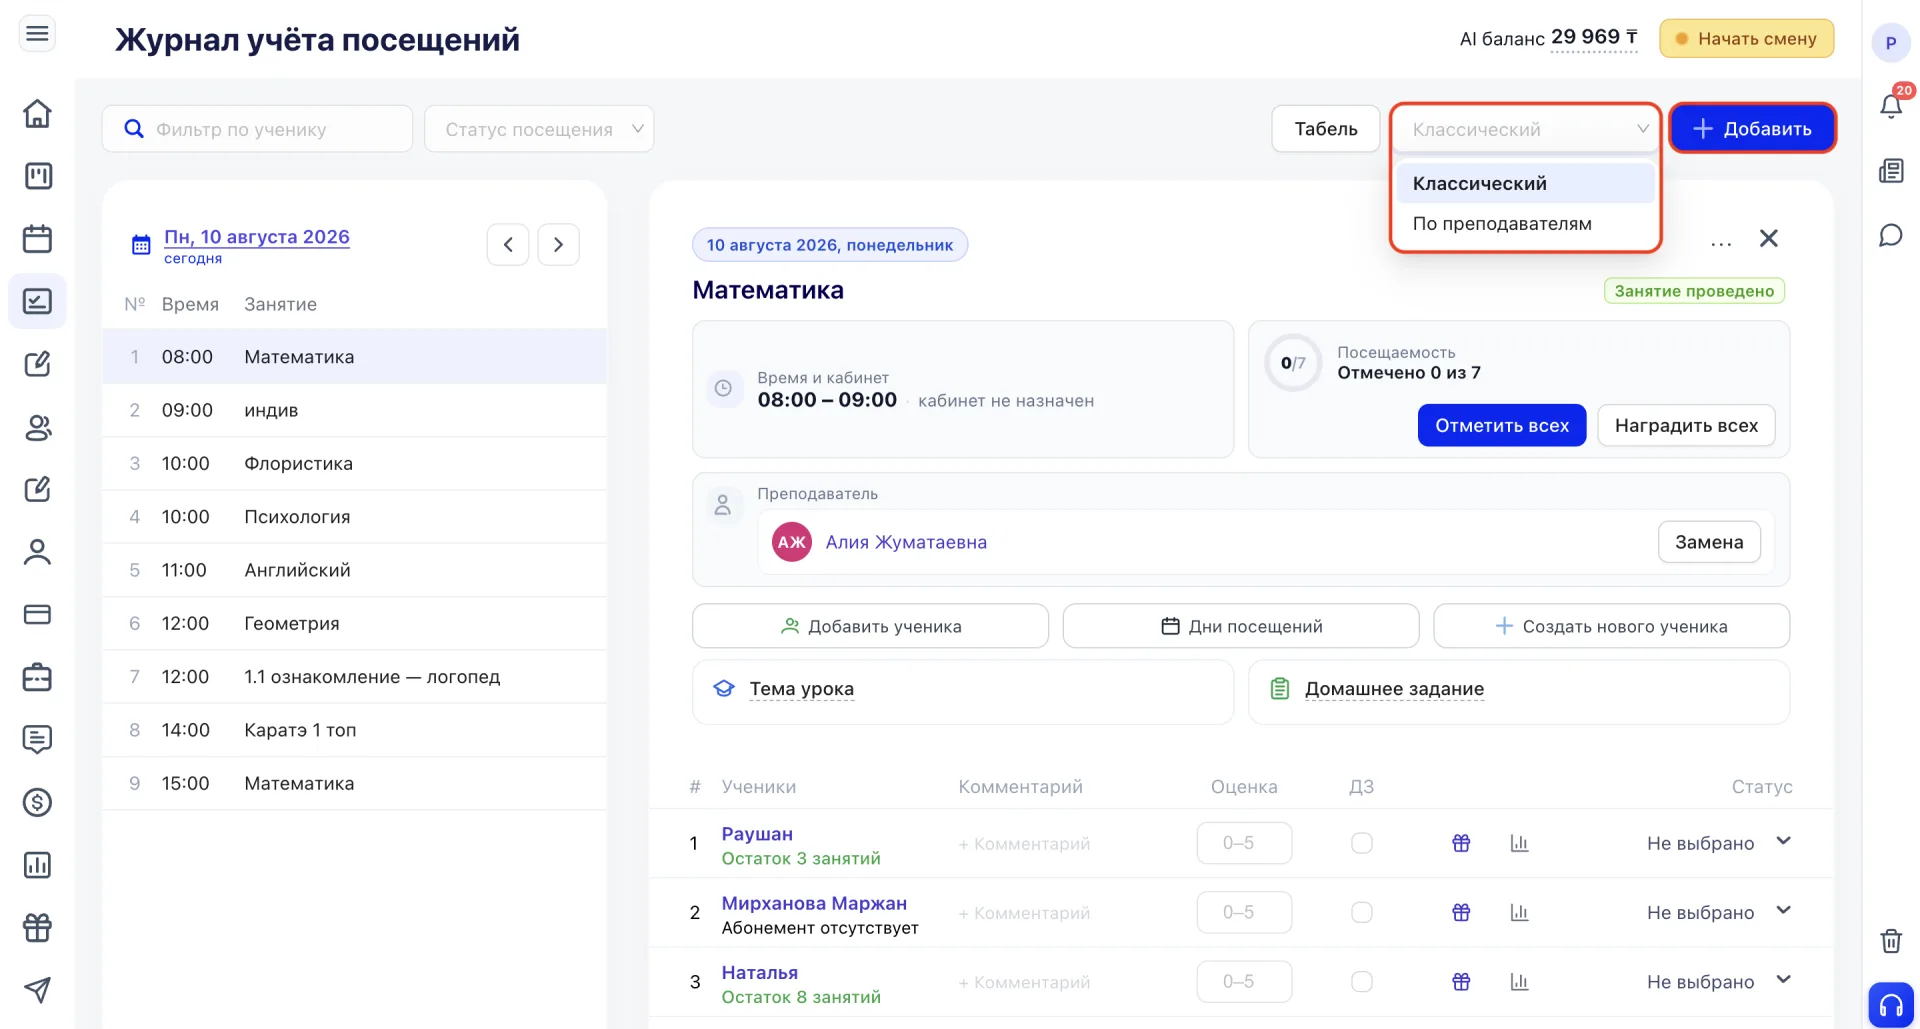
Task: Open the bar chart reports sidebar icon
Action: point(37,865)
